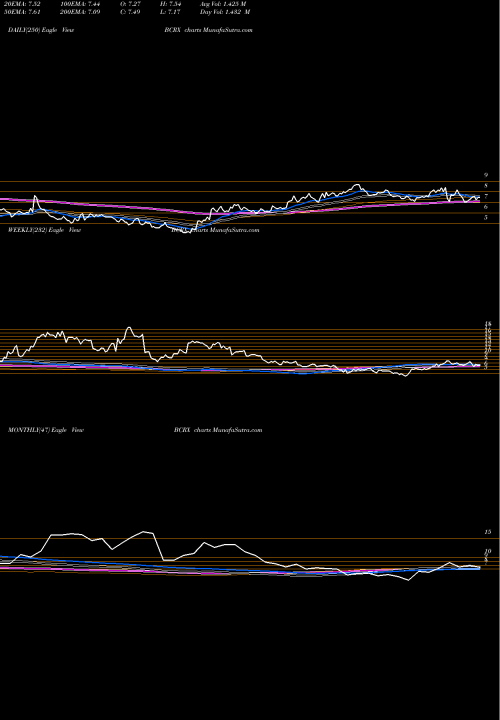
Task: Click the close price C: 7.49
Action: click(x=128, y=12)
